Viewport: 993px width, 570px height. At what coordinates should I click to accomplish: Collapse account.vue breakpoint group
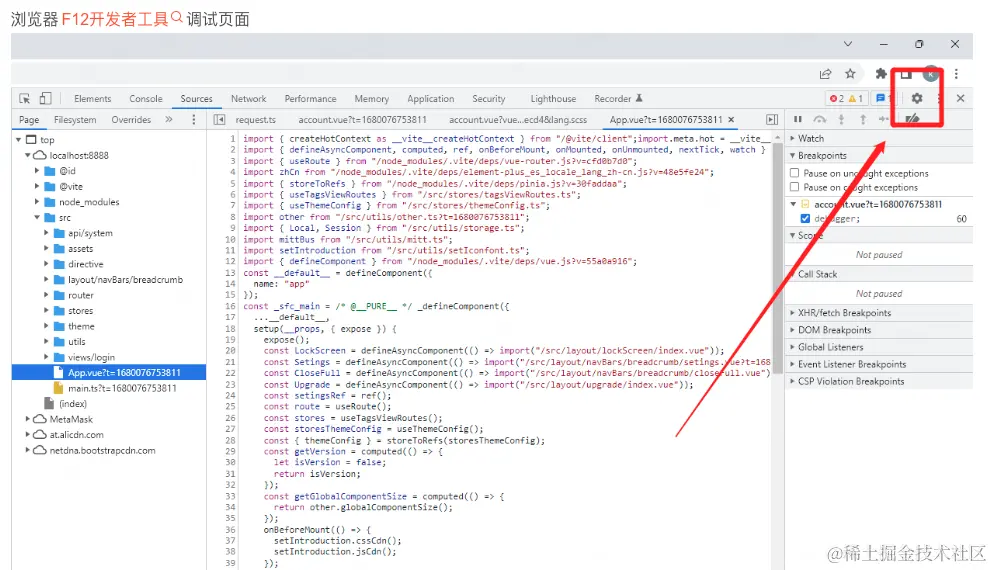click(793, 204)
